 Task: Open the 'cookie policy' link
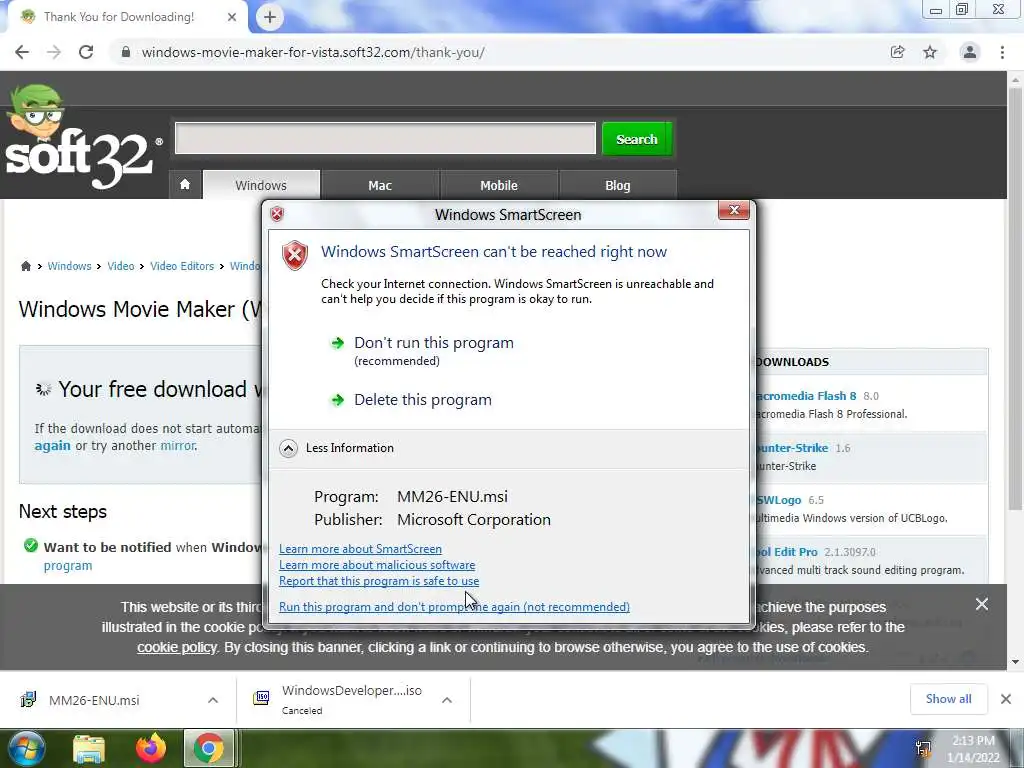click(x=176, y=647)
